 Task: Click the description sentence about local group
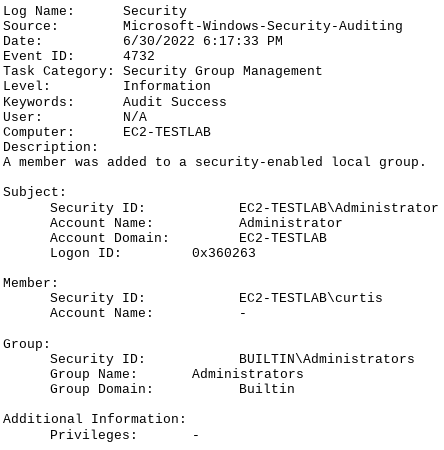[215, 162]
